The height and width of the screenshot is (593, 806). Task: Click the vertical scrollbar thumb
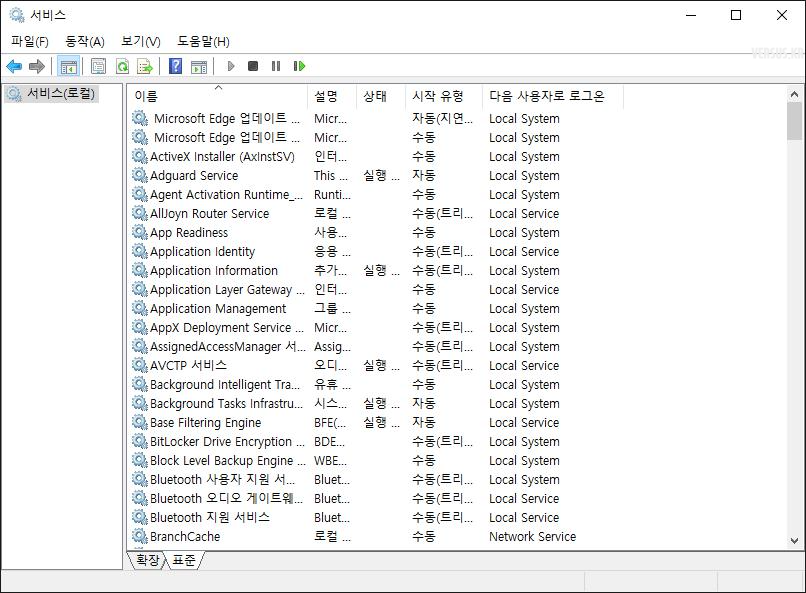click(794, 121)
